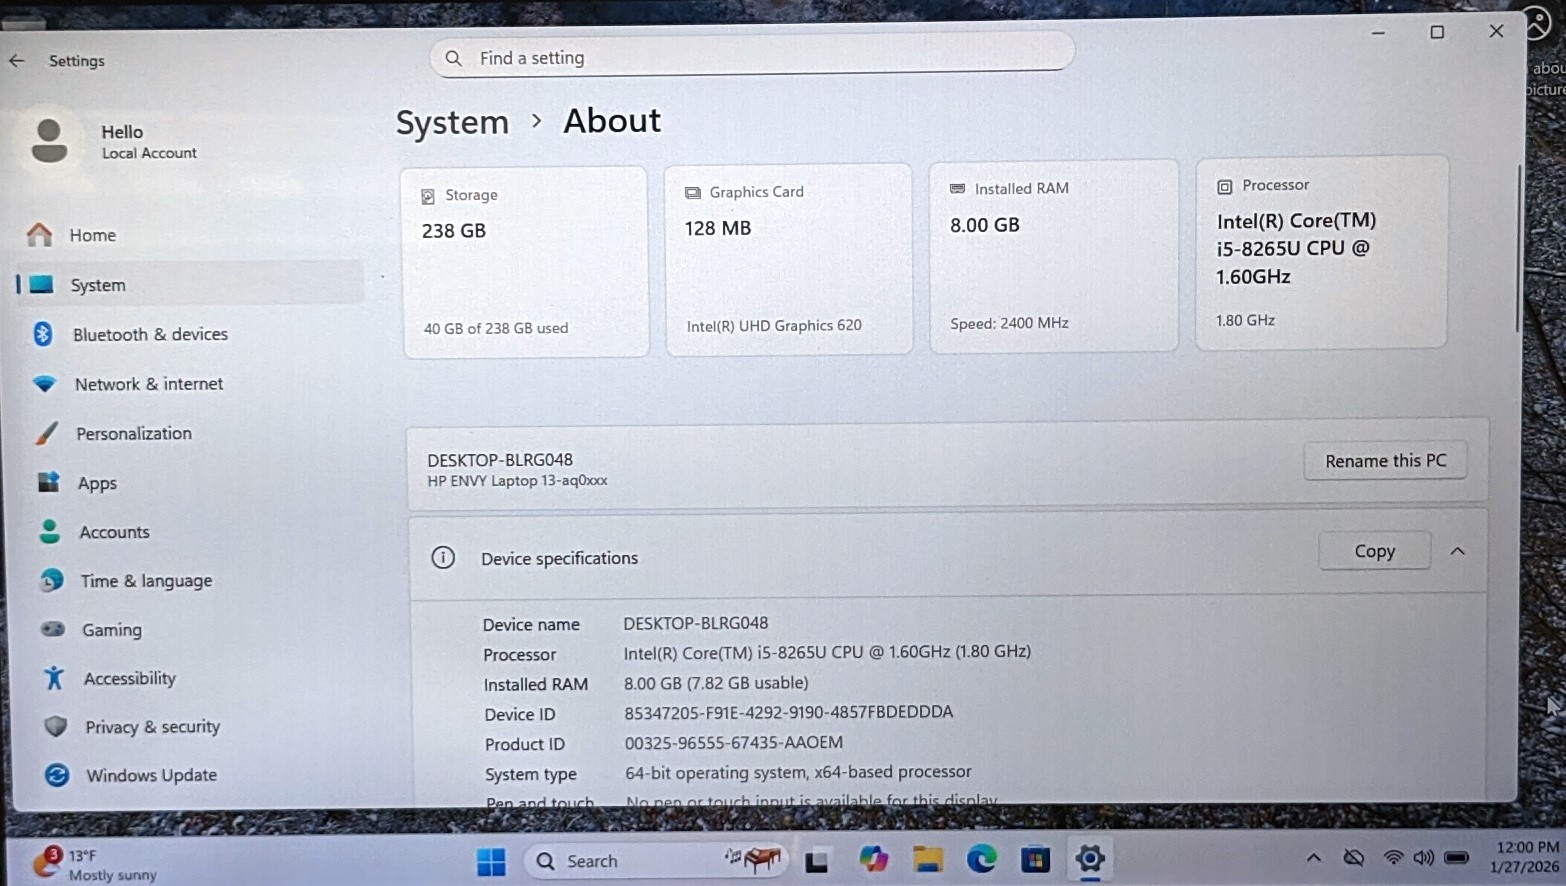1566x886 pixels.
Task: Click the Personalization paintbrush icon
Action: (46, 433)
